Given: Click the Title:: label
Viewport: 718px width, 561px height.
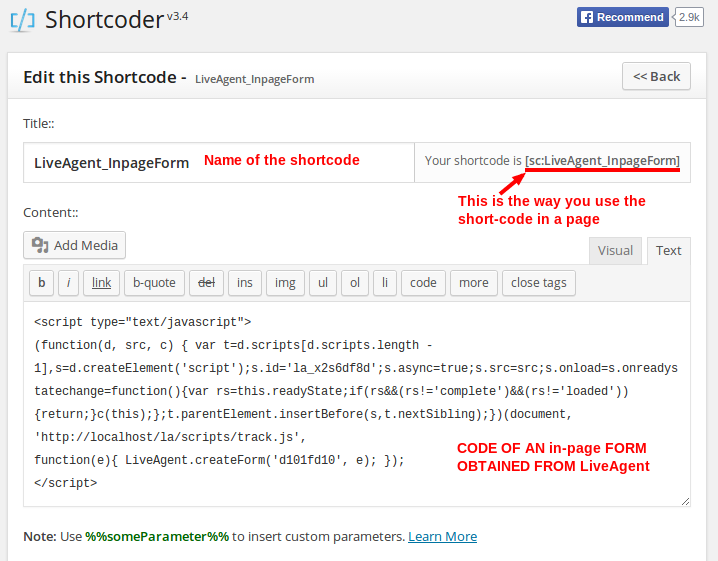Looking at the screenshot, I should pos(39,124).
